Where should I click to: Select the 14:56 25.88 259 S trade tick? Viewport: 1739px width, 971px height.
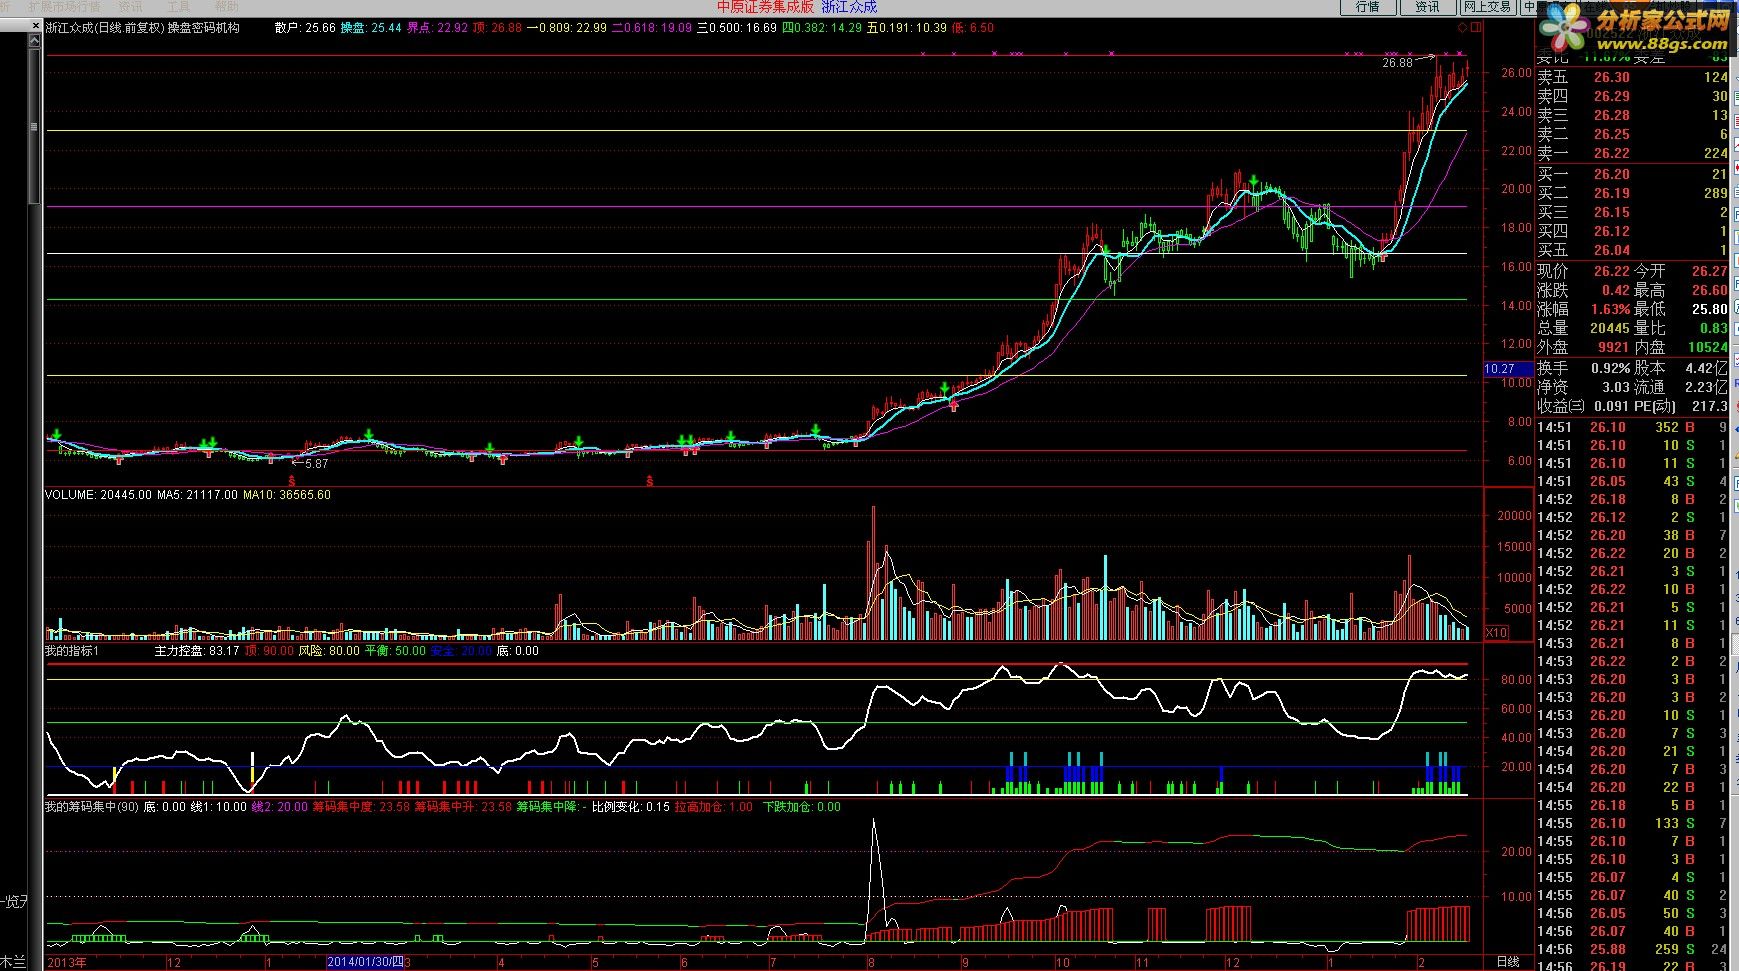pos(1633,949)
